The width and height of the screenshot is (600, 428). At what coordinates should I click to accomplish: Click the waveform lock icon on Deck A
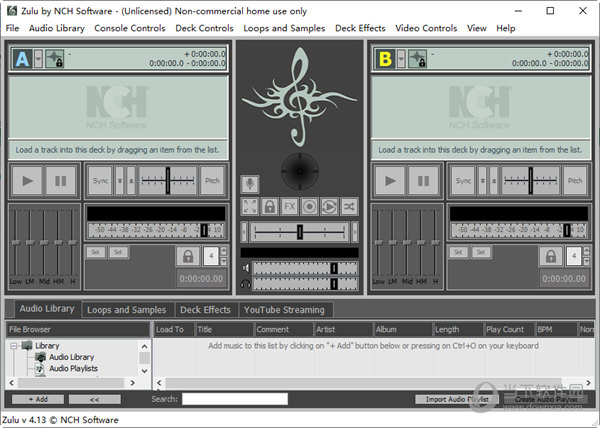55,59
